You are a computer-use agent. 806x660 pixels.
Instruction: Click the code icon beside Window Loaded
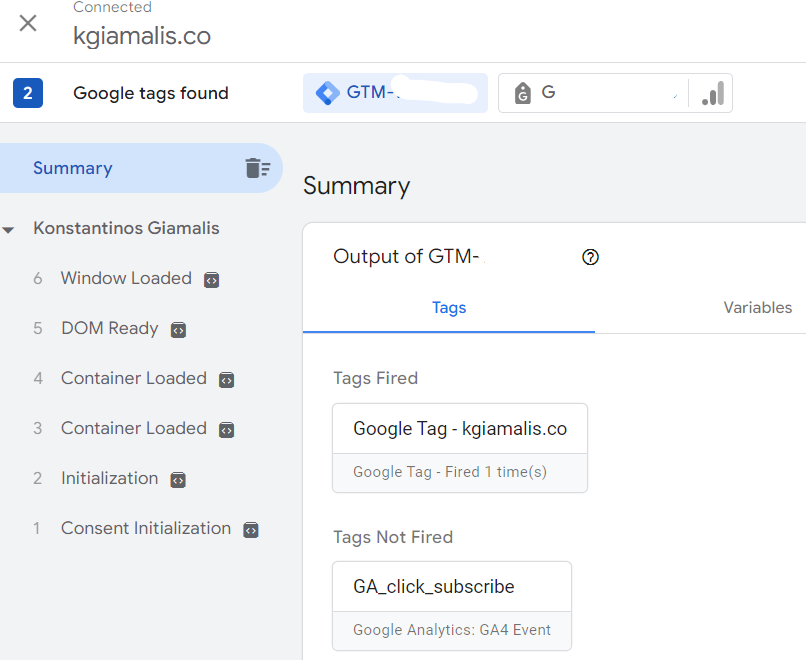(211, 280)
